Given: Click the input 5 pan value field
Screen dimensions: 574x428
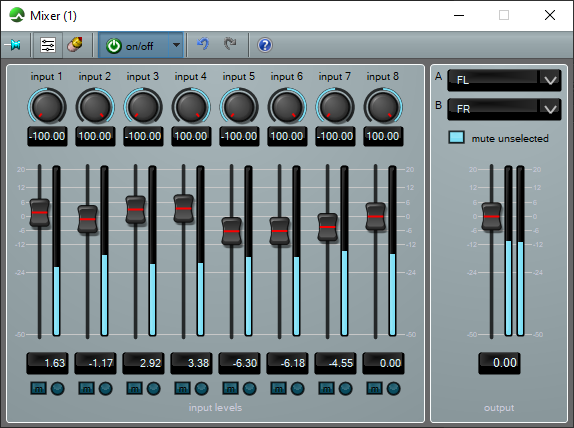Looking at the screenshot, I should pyautogui.click(x=239, y=136).
